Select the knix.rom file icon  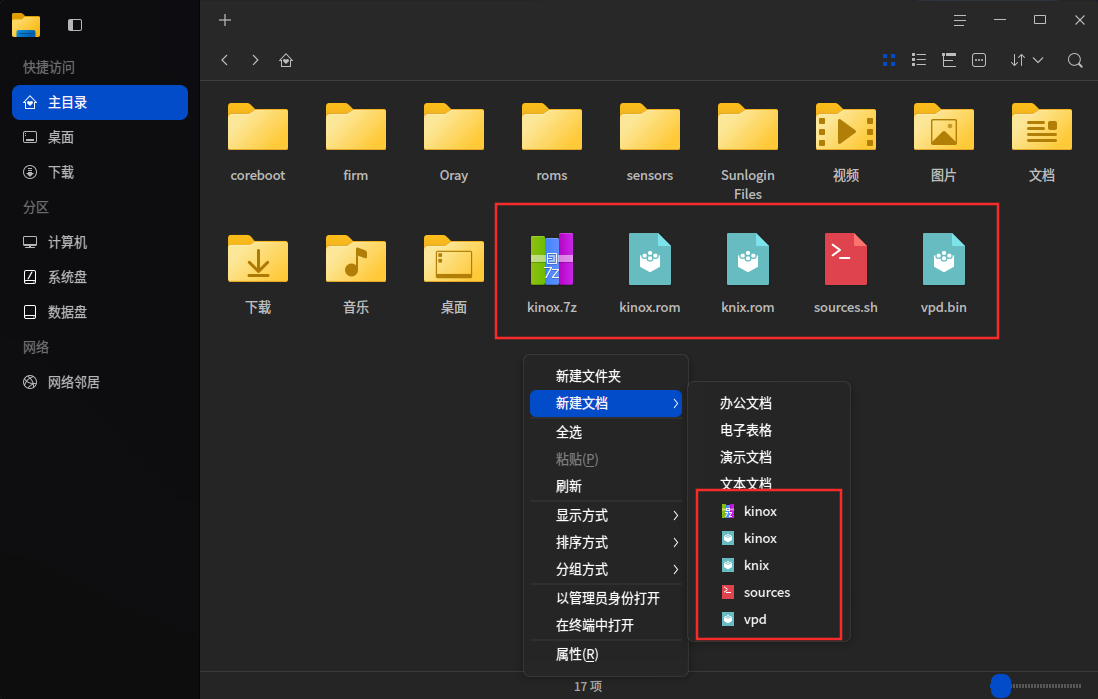748,259
